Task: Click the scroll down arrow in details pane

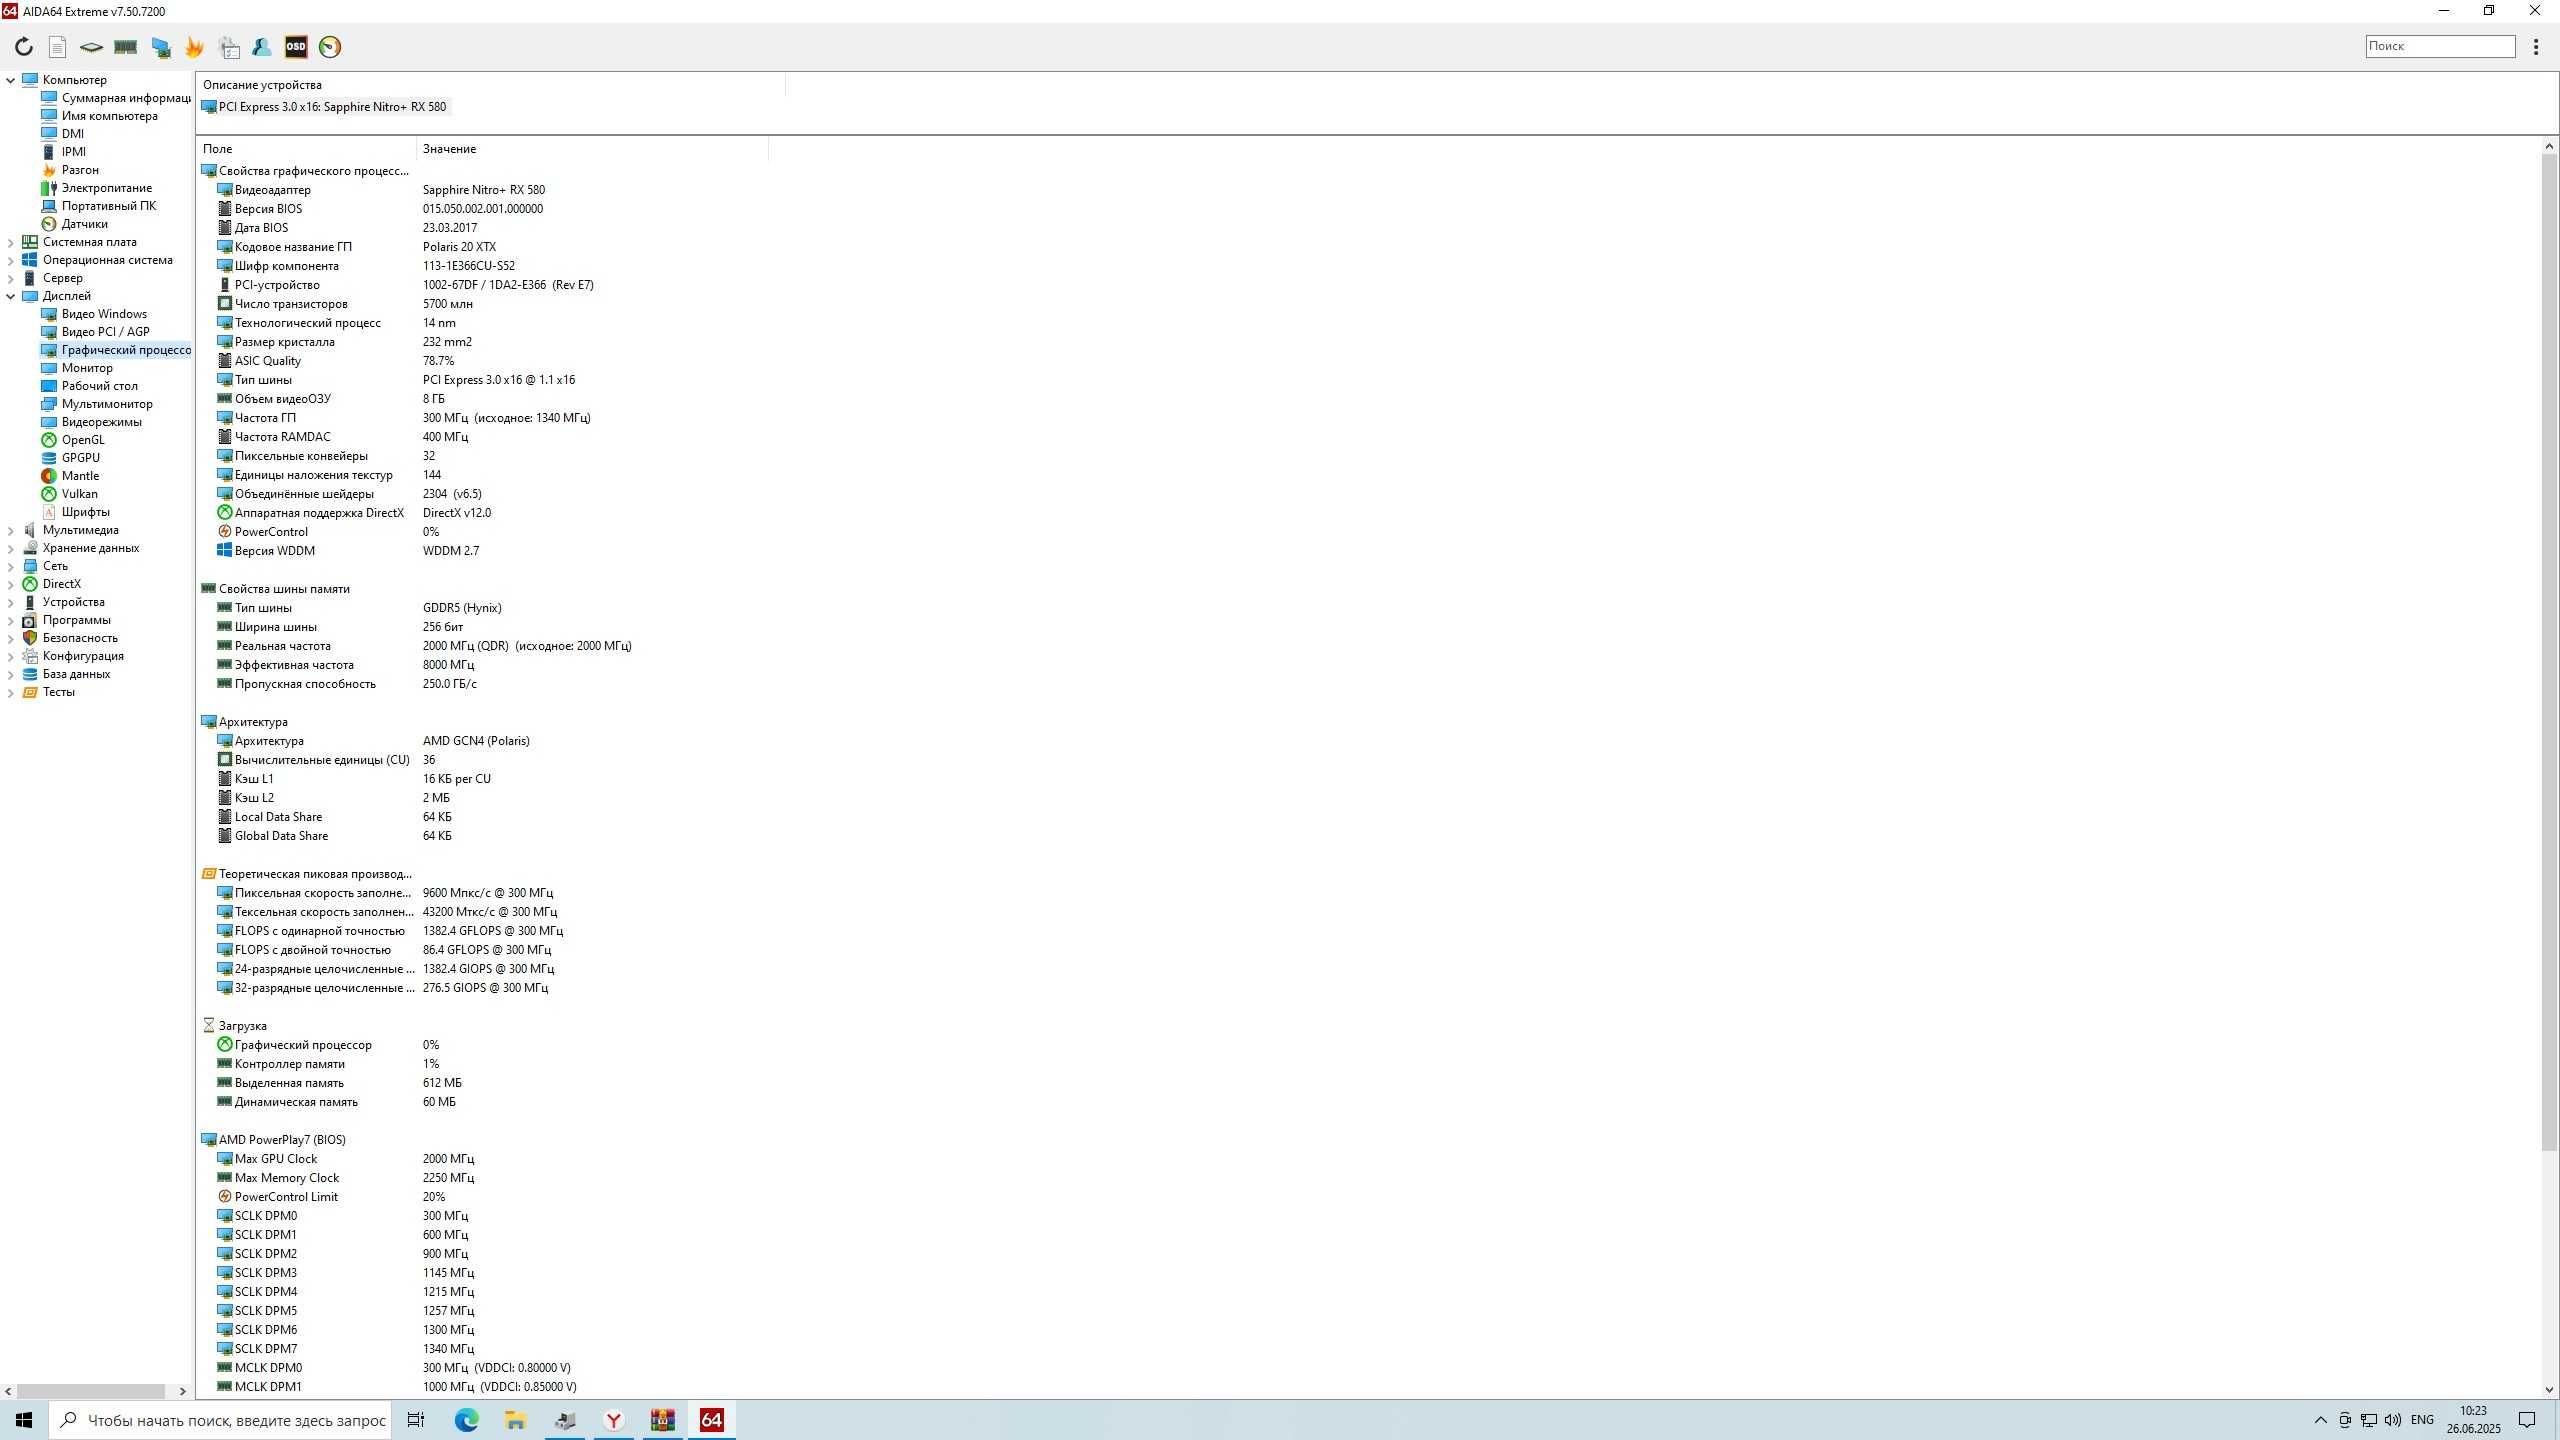Action: (2549, 1389)
